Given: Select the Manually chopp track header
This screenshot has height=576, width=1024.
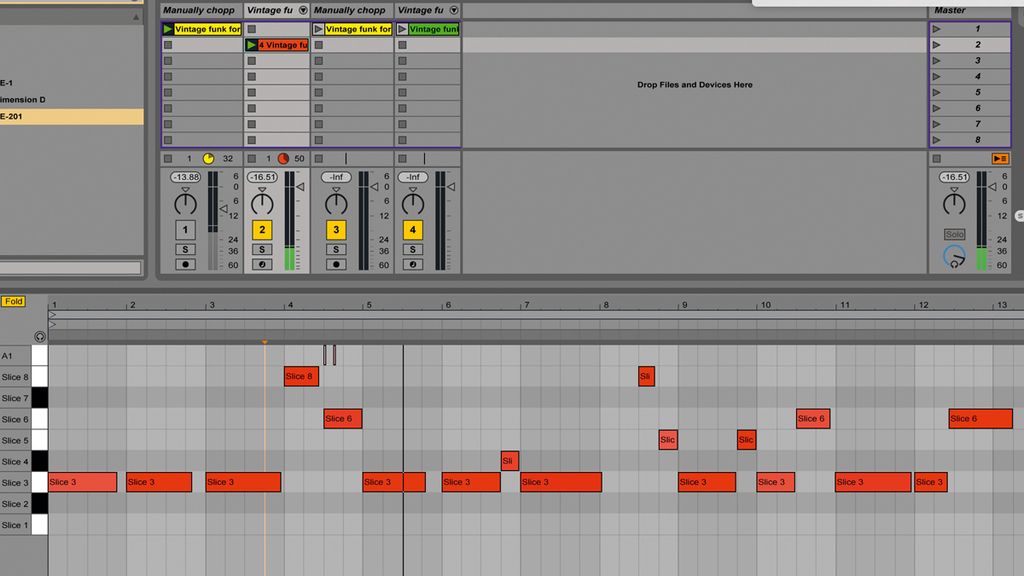Looking at the screenshot, I should 199,10.
